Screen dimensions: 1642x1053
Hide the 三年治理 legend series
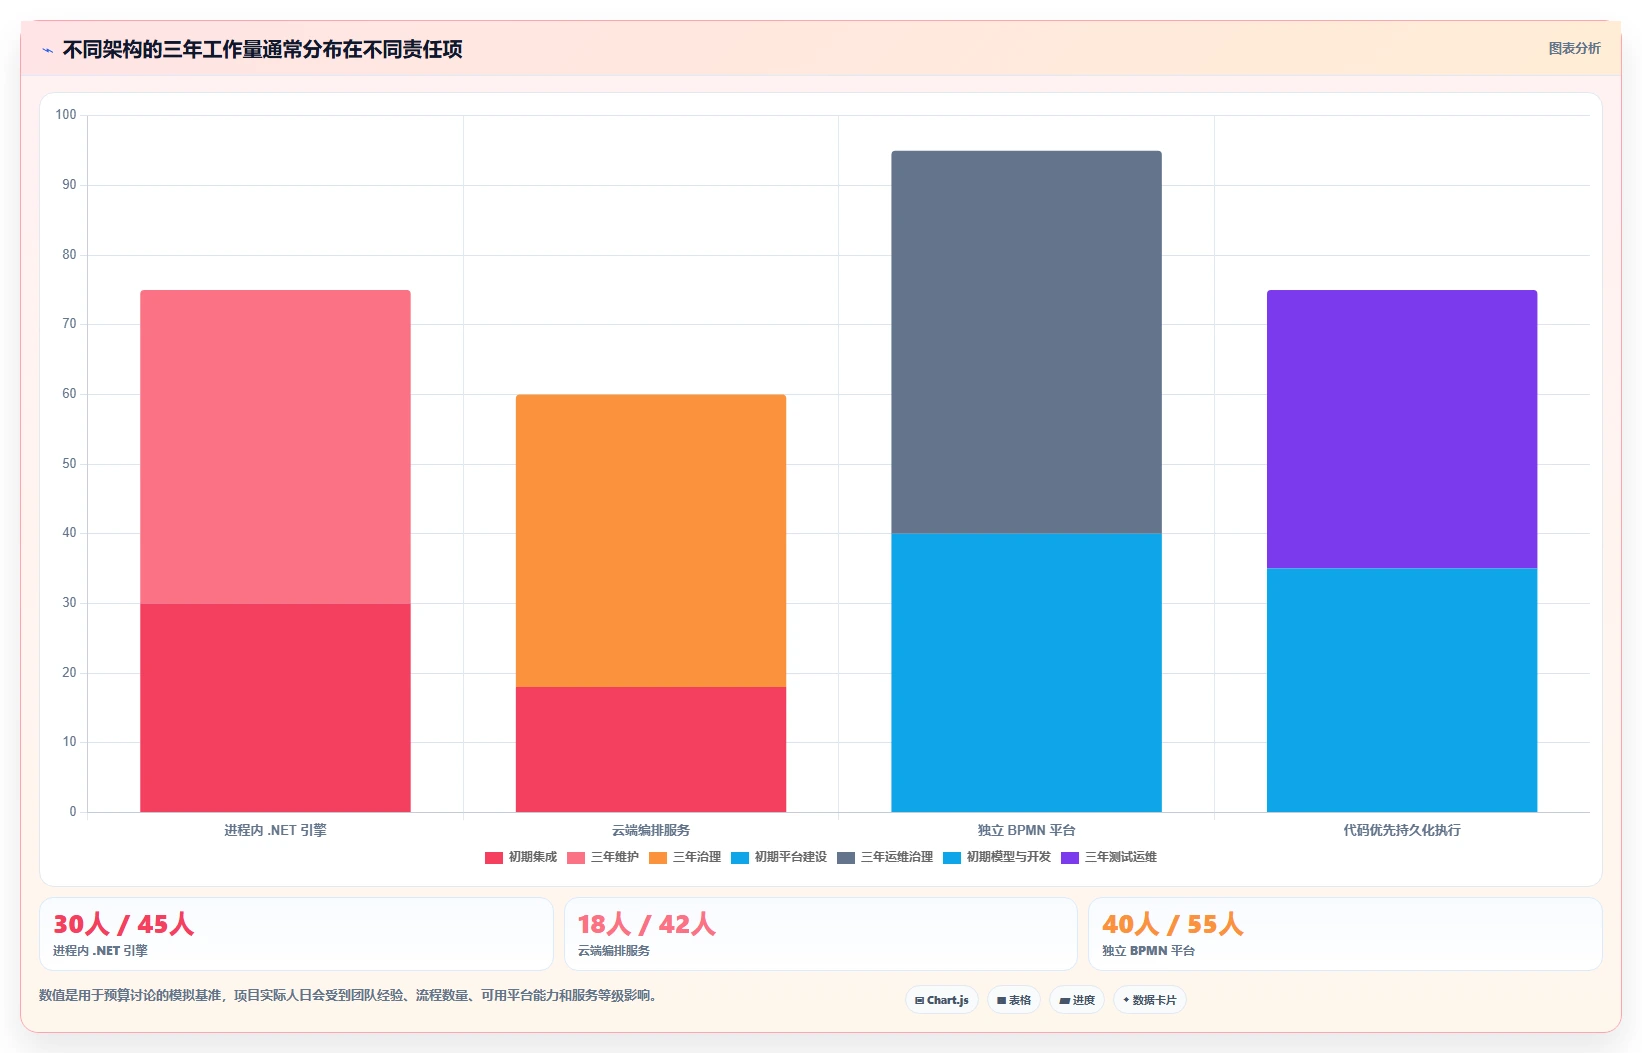coord(685,857)
